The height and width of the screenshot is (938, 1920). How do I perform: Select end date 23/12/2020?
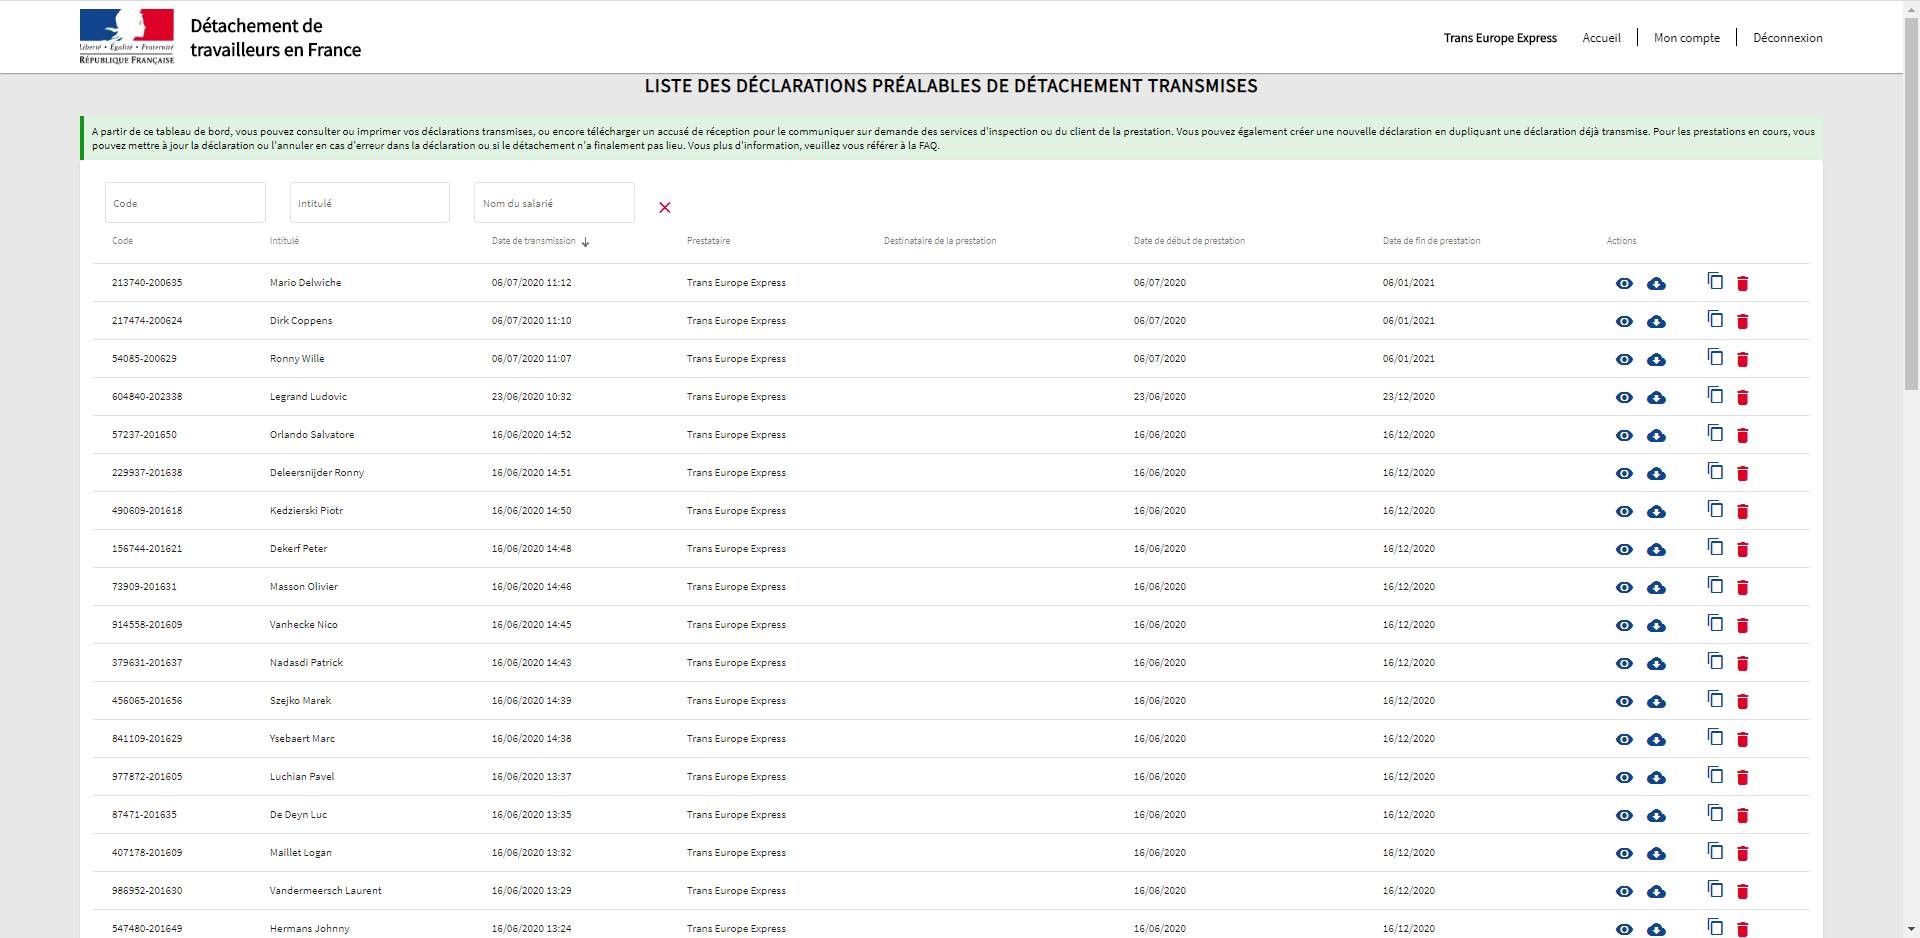[1408, 397]
